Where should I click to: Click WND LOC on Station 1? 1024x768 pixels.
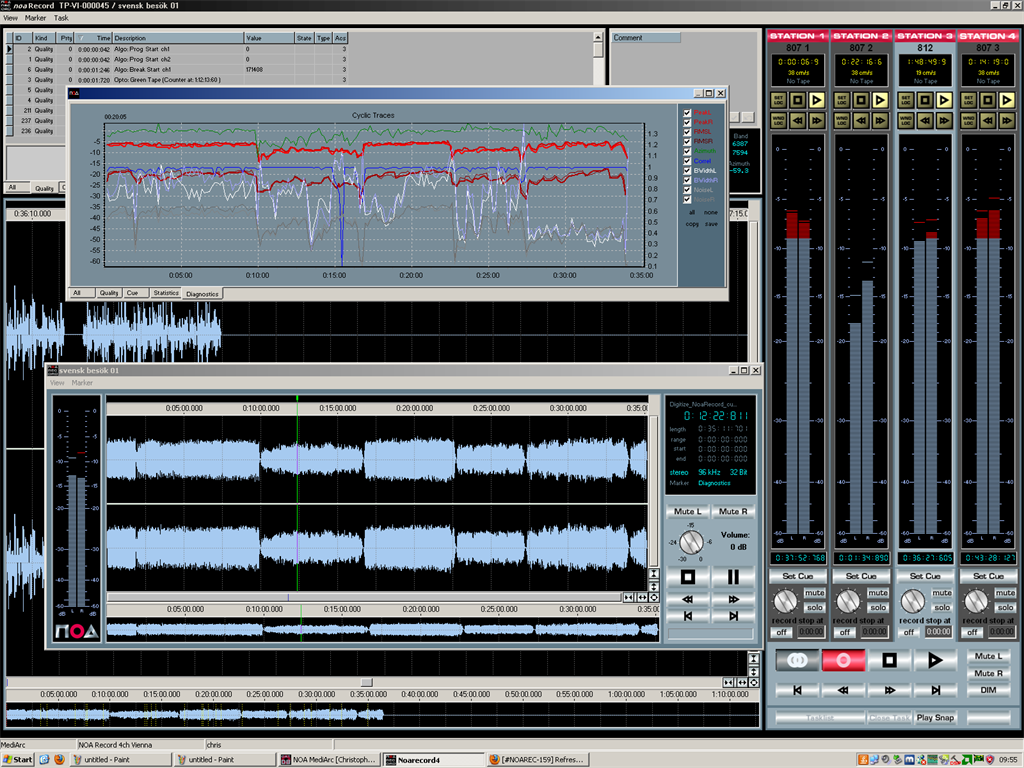coord(778,120)
